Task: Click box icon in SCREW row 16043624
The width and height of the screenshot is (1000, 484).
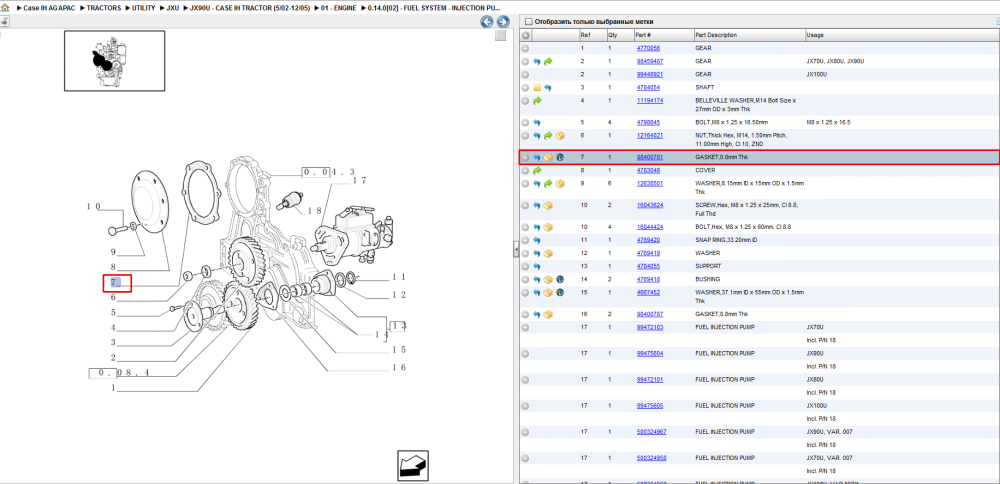Action: coord(548,205)
